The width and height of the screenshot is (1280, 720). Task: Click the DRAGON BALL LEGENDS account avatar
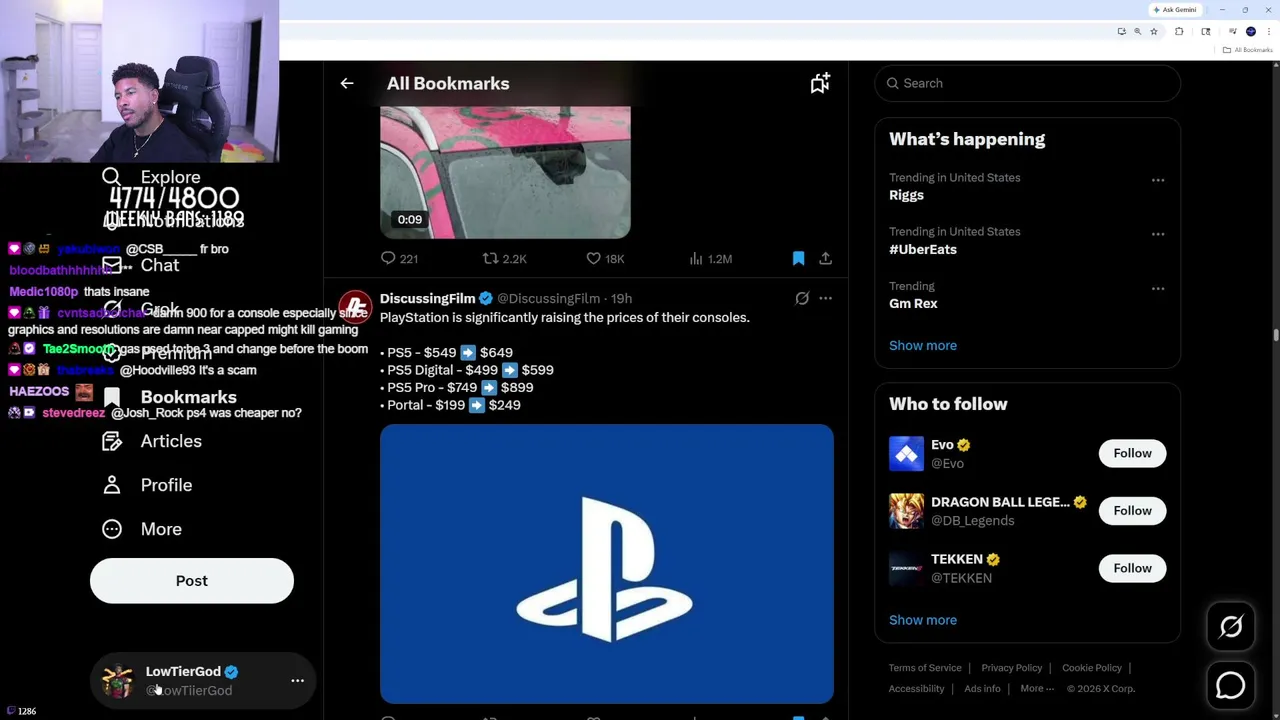[907, 511]
